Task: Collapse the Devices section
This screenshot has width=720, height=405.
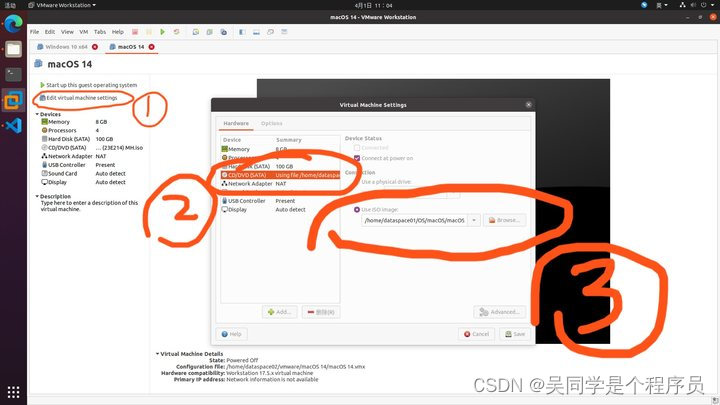Action: pos(37,114)
